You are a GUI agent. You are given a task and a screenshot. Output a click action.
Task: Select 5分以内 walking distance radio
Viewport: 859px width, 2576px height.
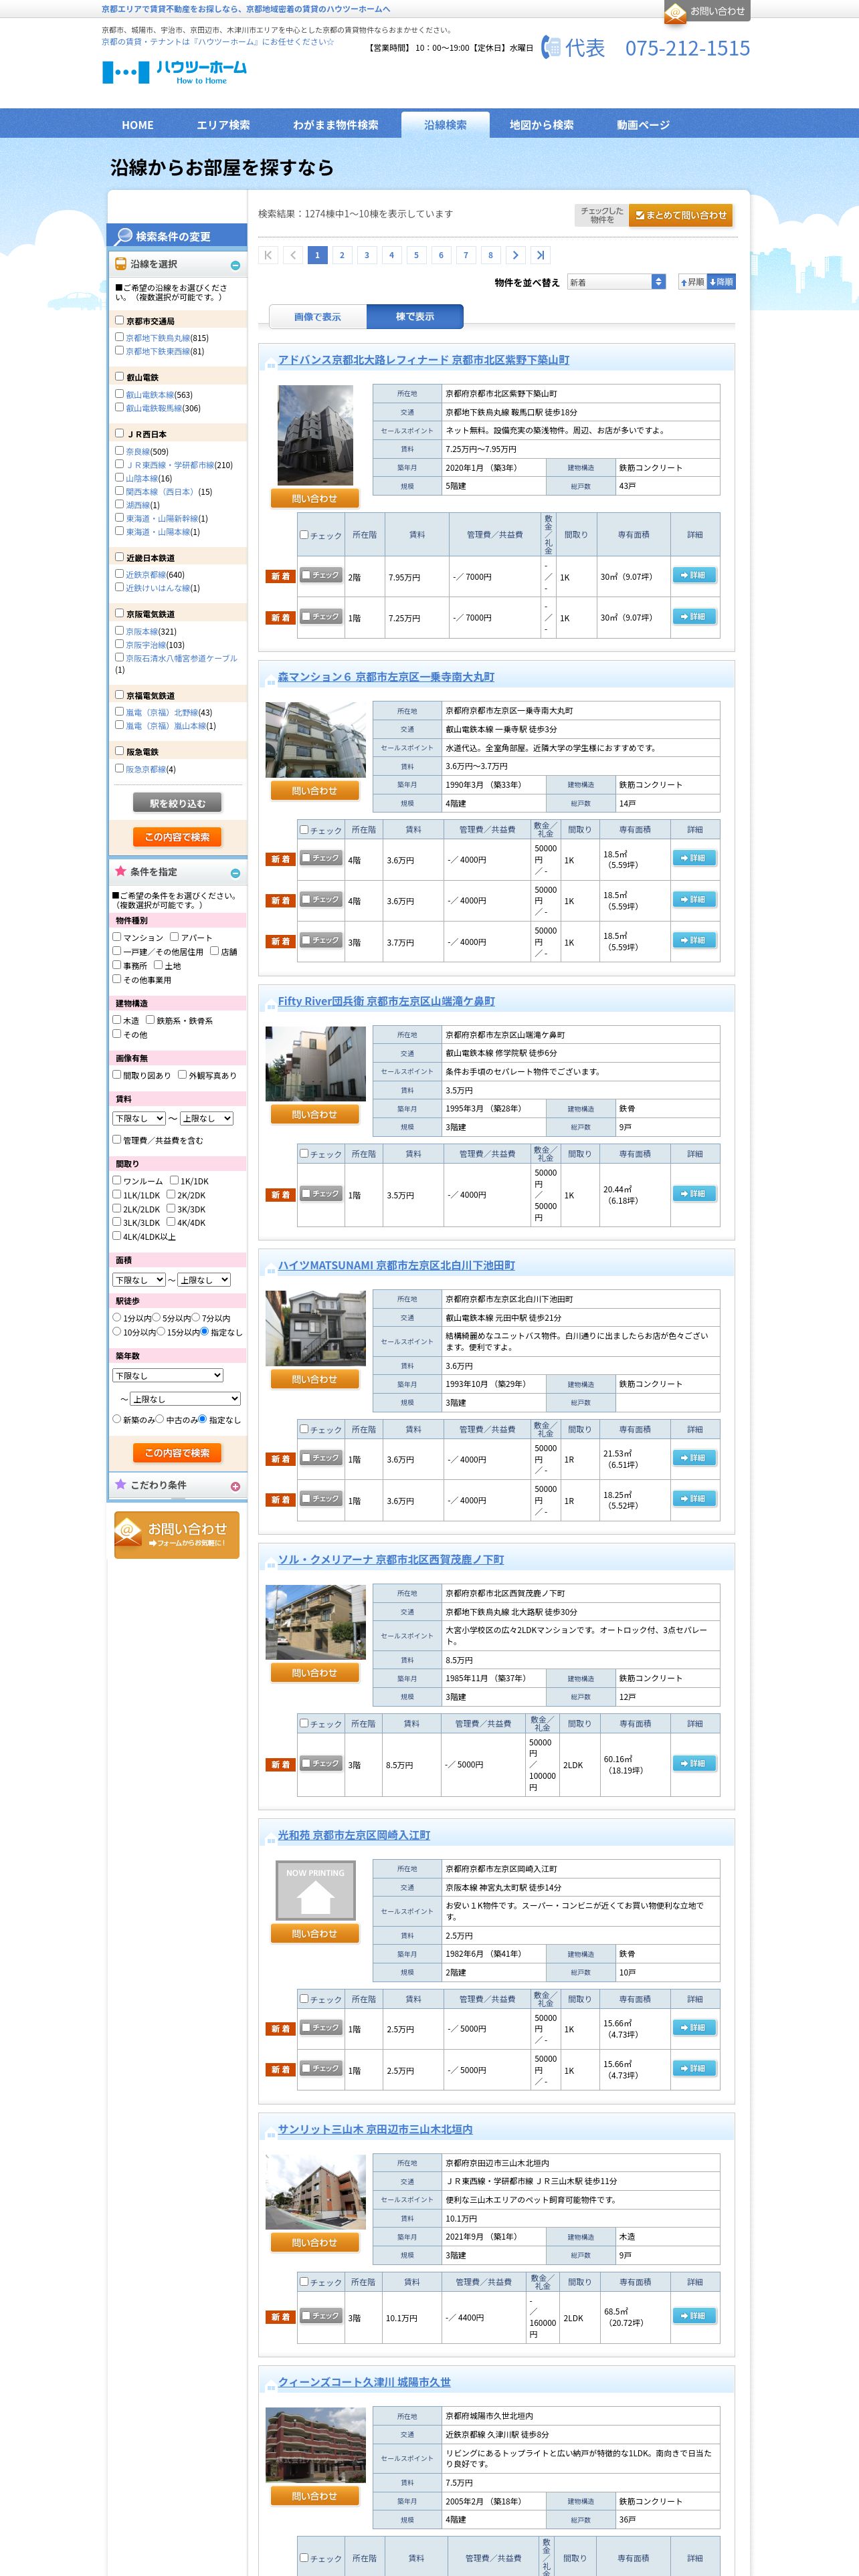pos(157,1318)
